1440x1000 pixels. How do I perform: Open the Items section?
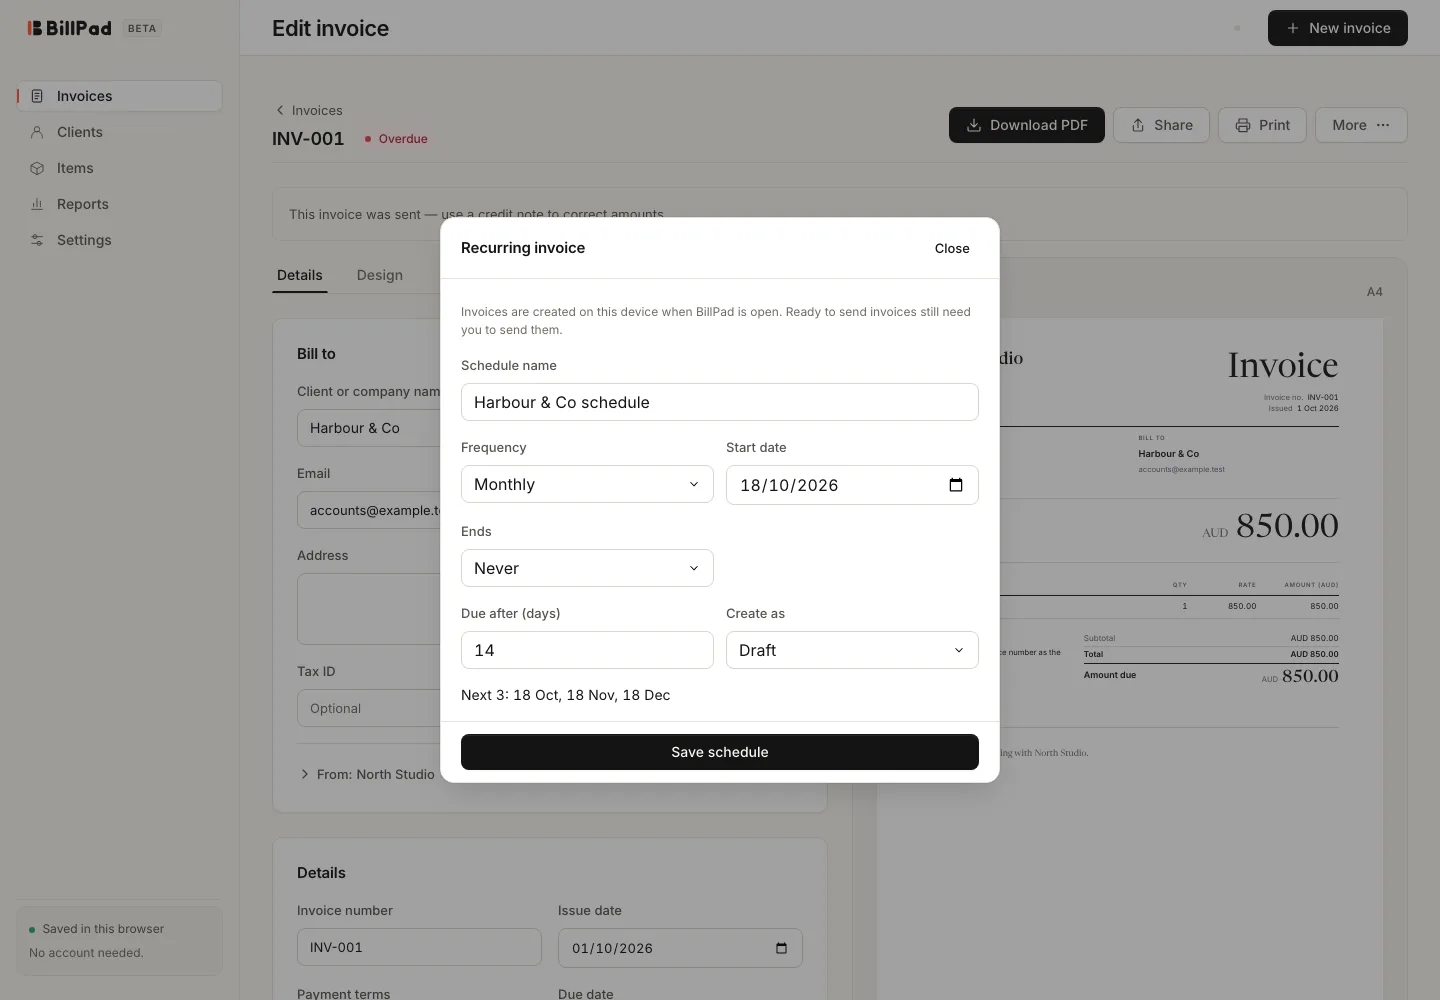coord(119,168)
